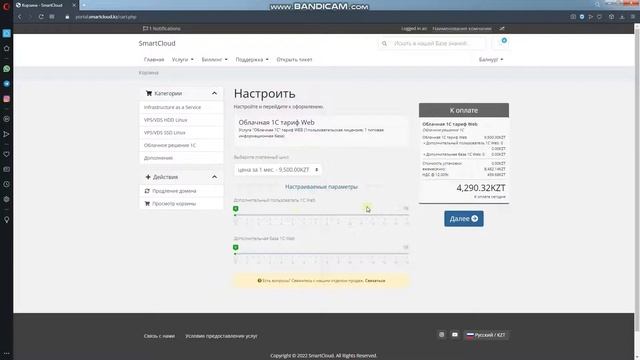Expand the Биллинг menu

point(214,60)
